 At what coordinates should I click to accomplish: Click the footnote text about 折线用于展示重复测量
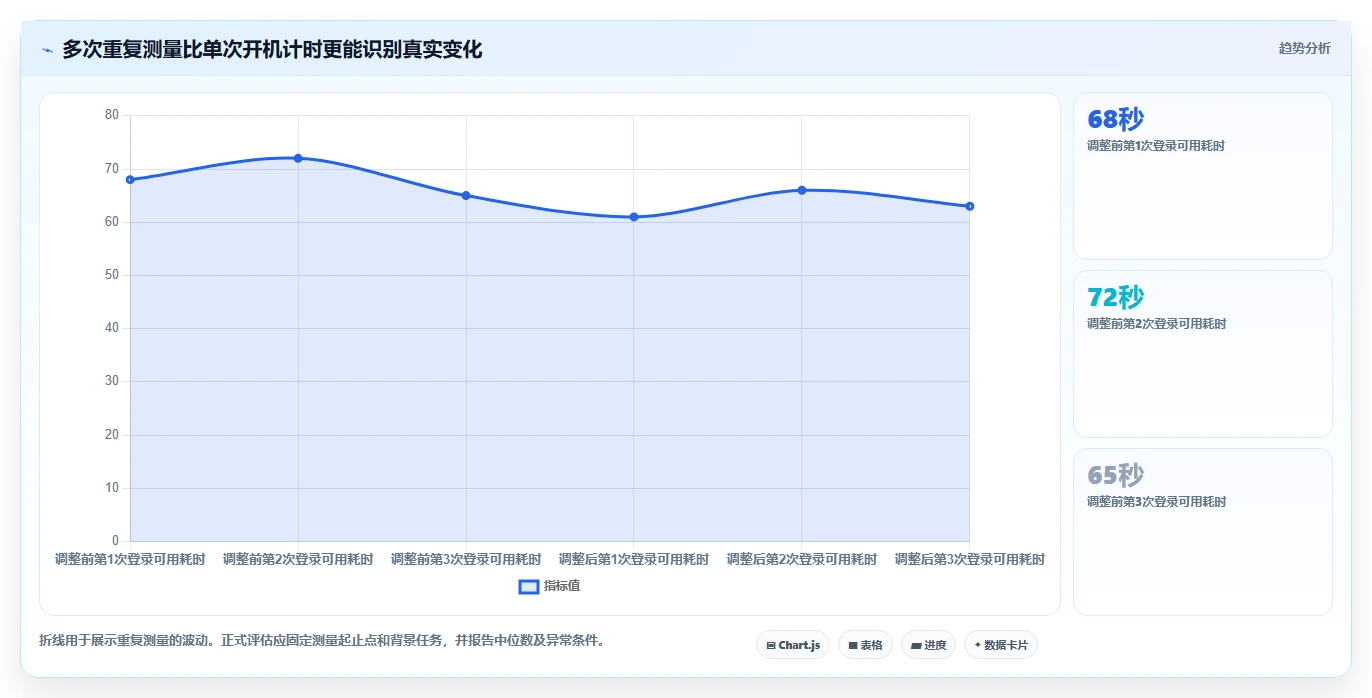(x=322, y=640)
